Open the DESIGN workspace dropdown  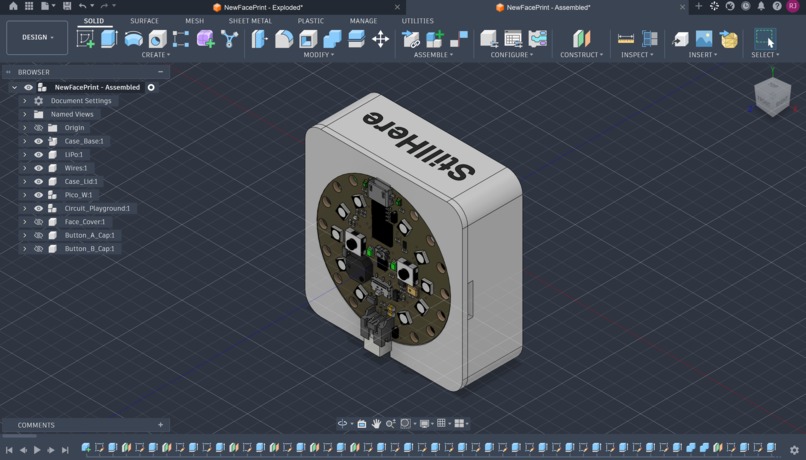click(x=37, y=38)
